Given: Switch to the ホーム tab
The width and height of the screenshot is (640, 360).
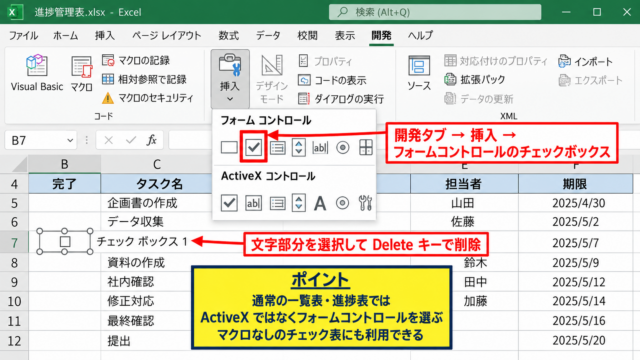Looking at the screenshot, I should click(65, 36).
